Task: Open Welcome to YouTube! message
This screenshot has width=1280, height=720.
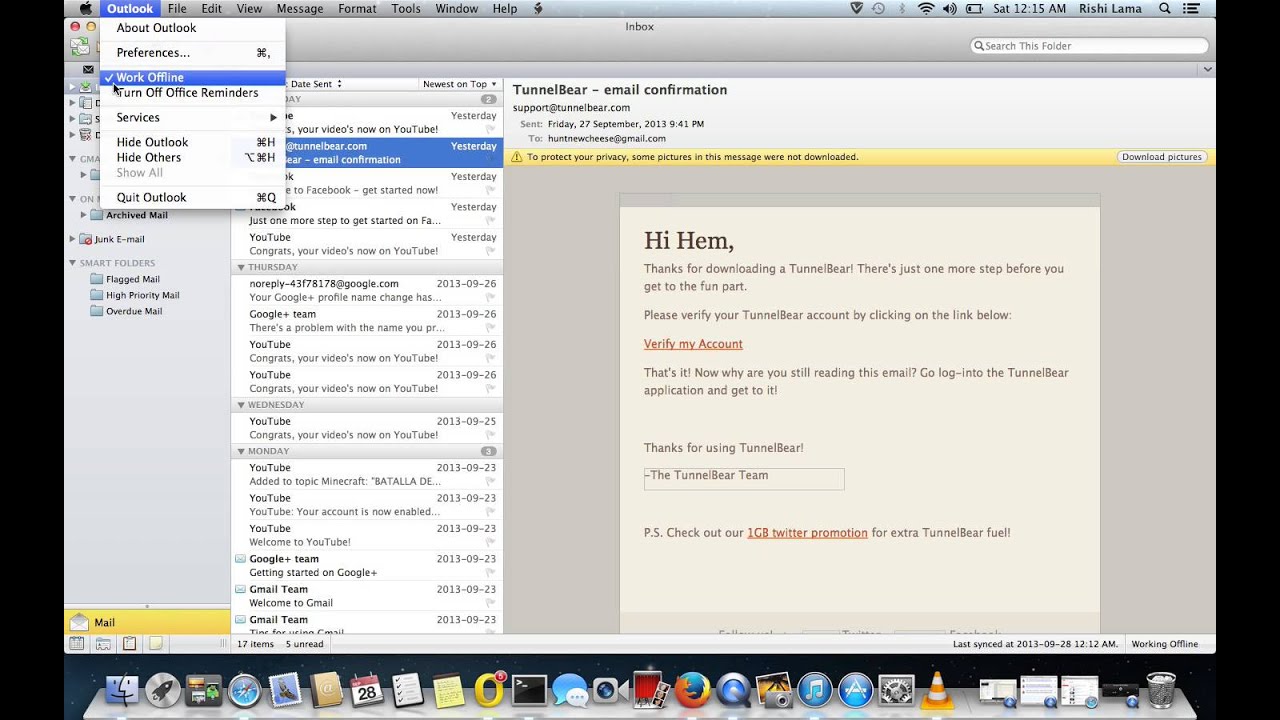Action: 367,535
